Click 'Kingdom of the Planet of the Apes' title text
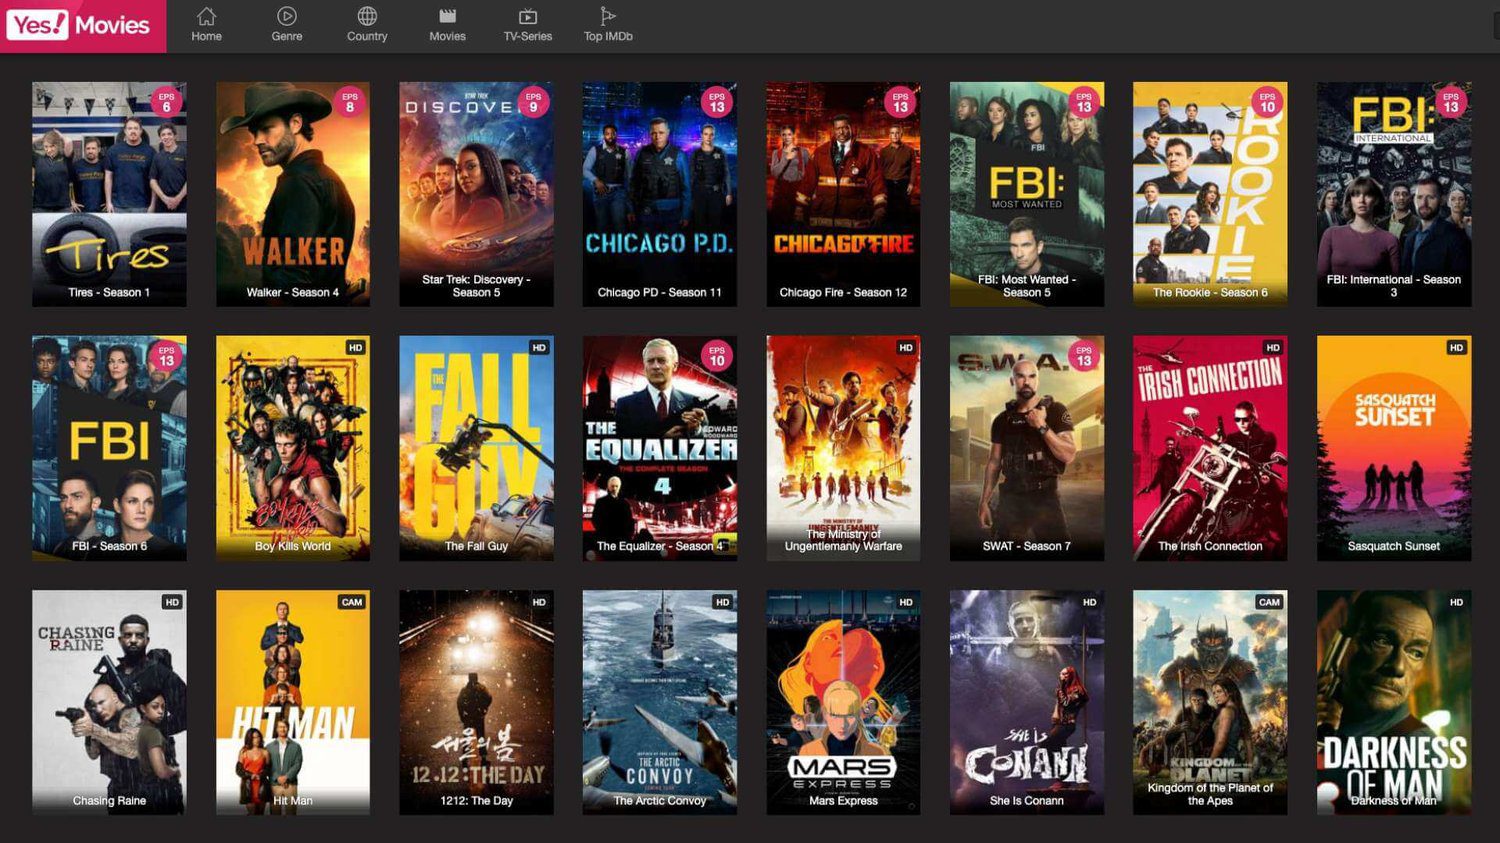 pyautogui.click(x=1210, y=794)
